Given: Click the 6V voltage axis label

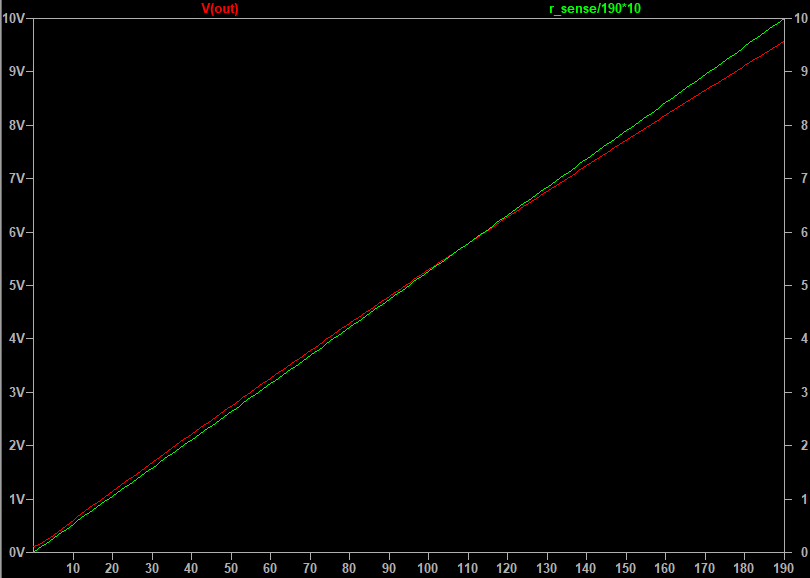Looking at the screenshot, I should [x=18, y=232].
